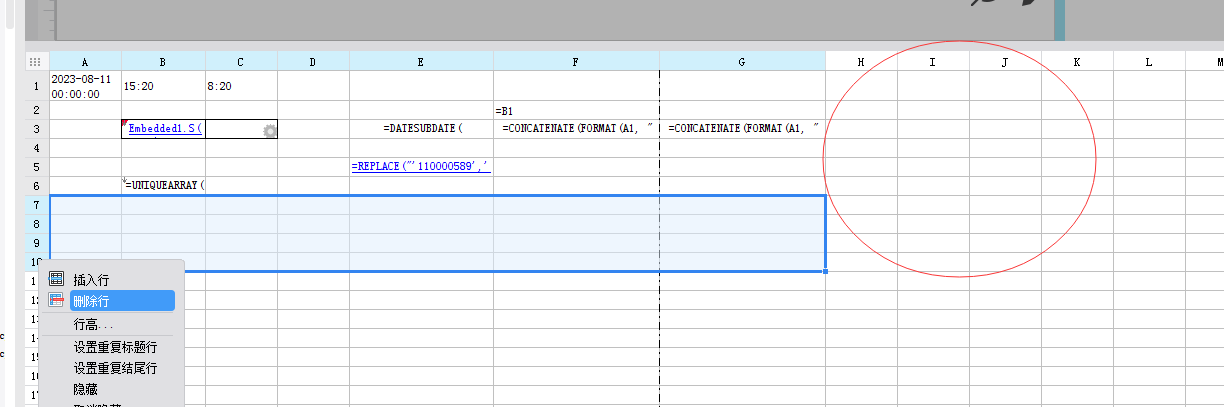The image size is (1224, 407).
Task: Select row 1 header
Action: tap(37, 86)
